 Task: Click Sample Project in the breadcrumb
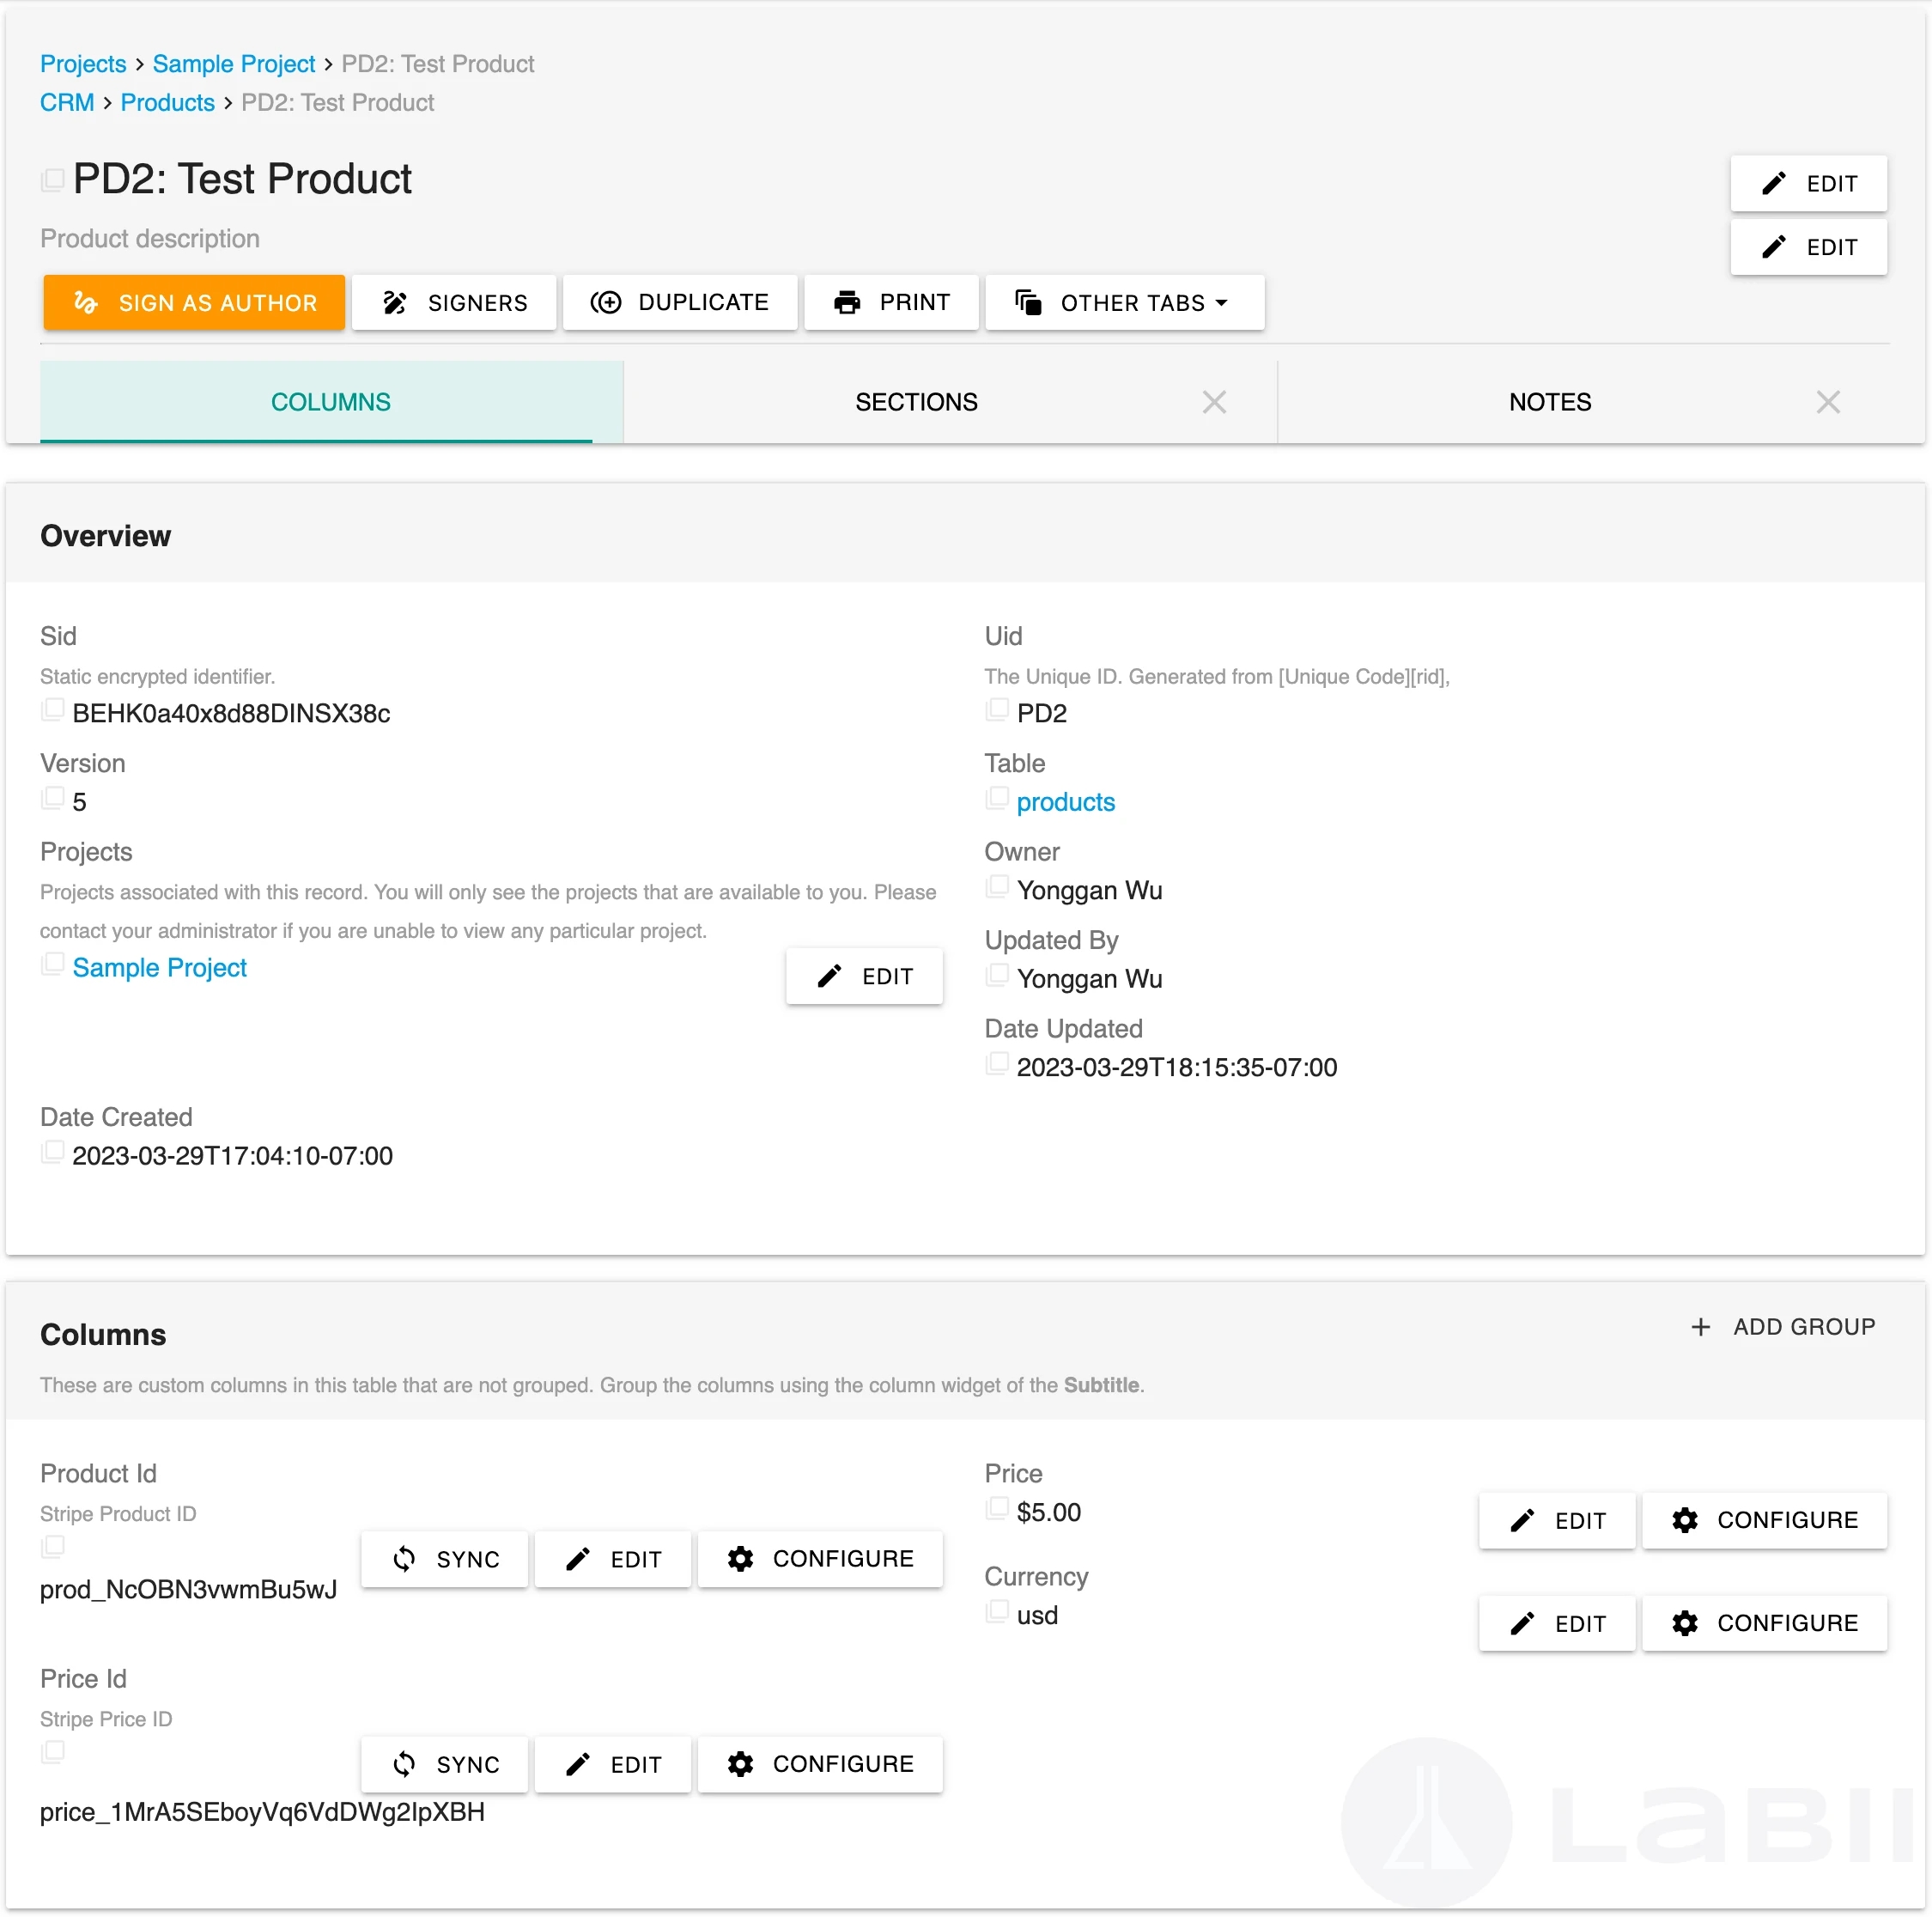[233, 64]
